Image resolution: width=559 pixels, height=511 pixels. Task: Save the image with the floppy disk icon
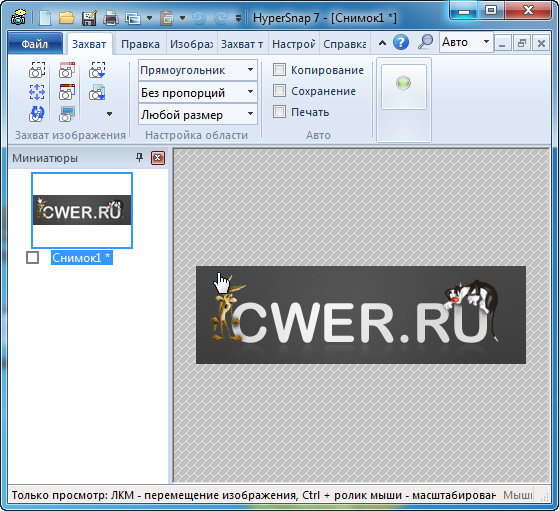point(89,17)
